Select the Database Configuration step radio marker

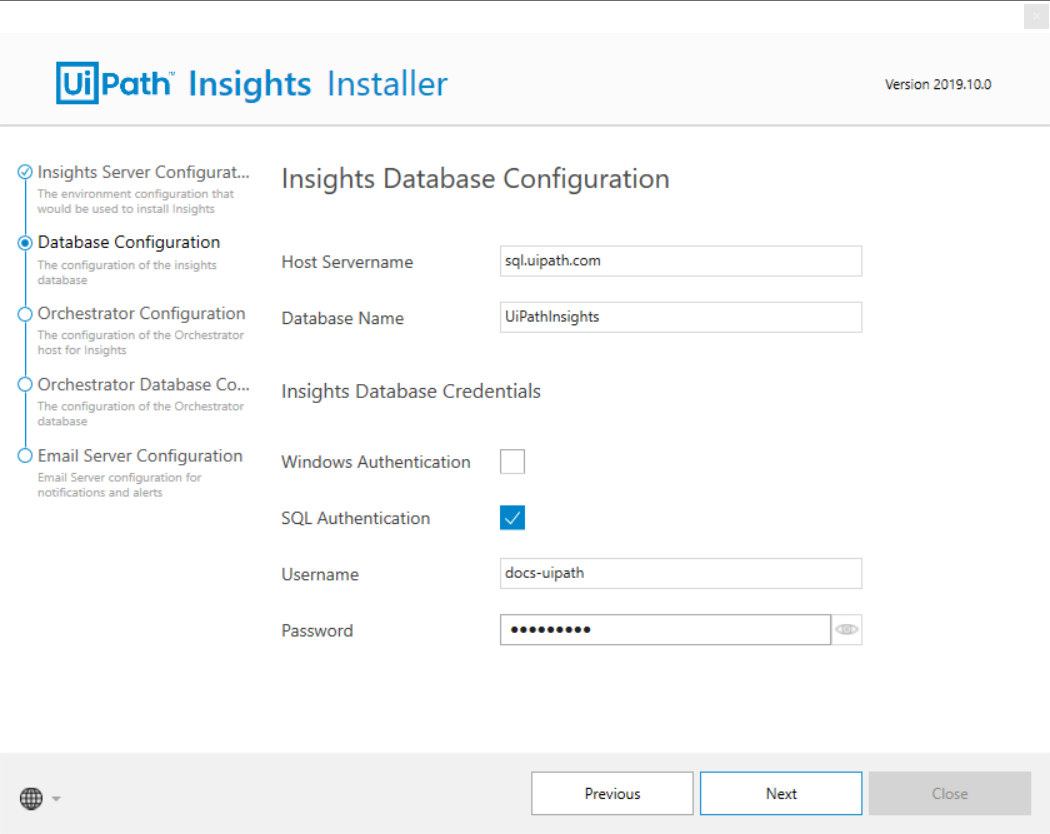click(x=25, y=242)
